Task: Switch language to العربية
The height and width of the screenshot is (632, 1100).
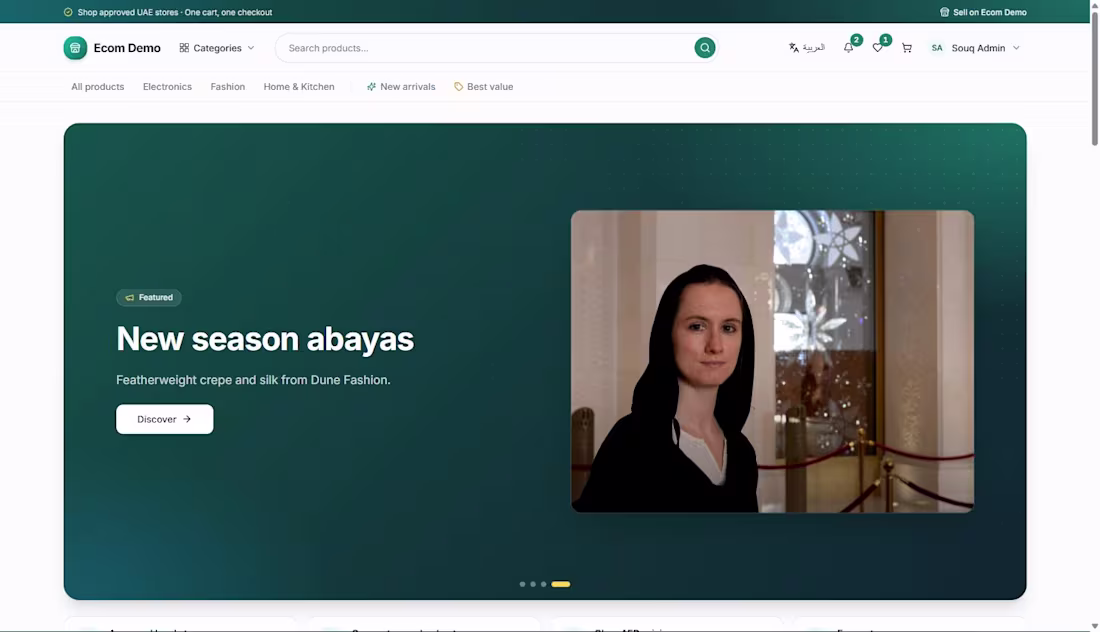Action: pyautogui.click(x=807, y=48)
